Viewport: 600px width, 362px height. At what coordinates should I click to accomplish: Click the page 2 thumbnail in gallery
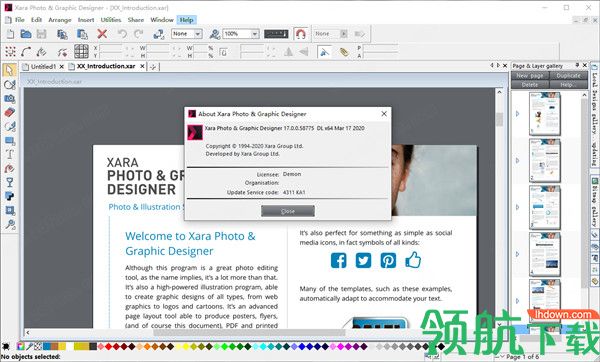[x=545, y=160]
